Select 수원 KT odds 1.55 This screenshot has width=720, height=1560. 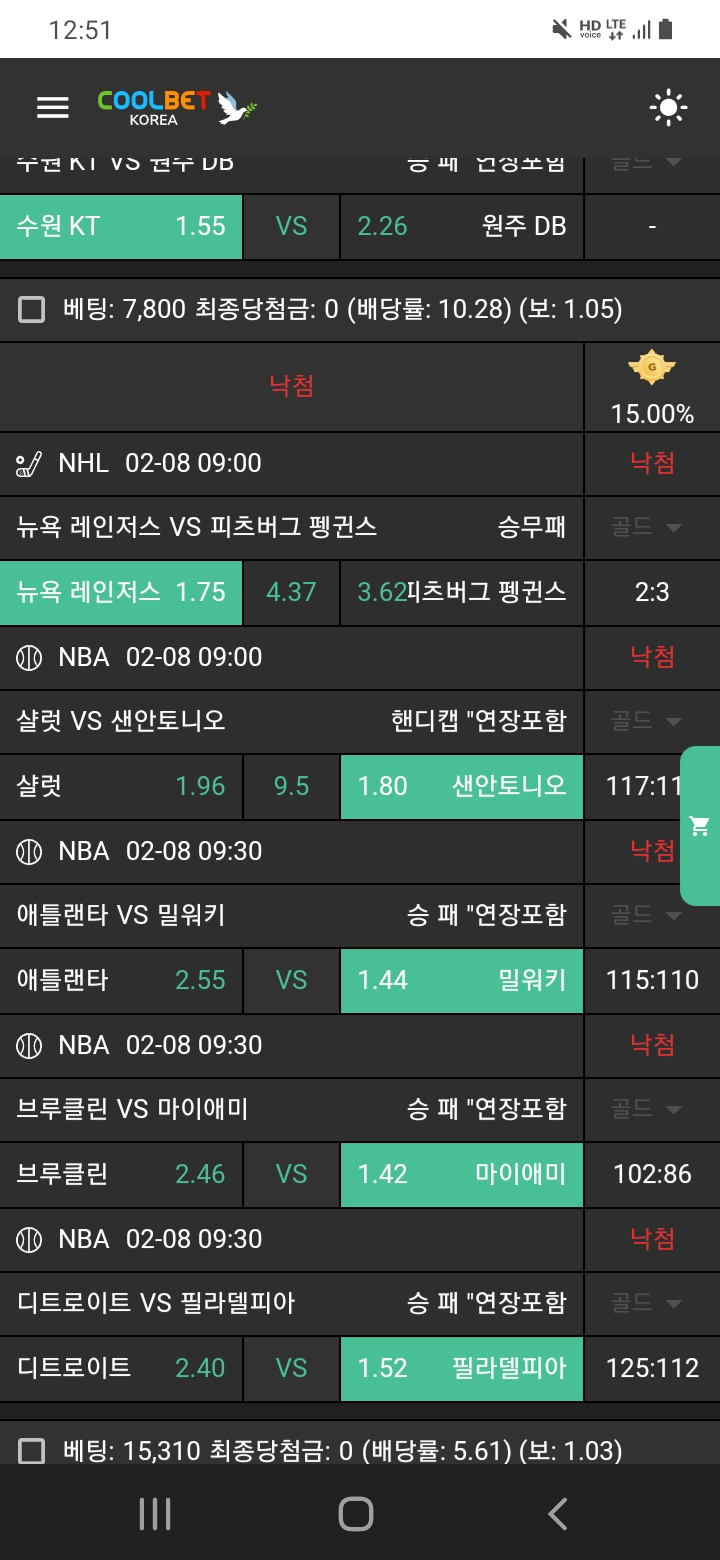pos(121,226)
